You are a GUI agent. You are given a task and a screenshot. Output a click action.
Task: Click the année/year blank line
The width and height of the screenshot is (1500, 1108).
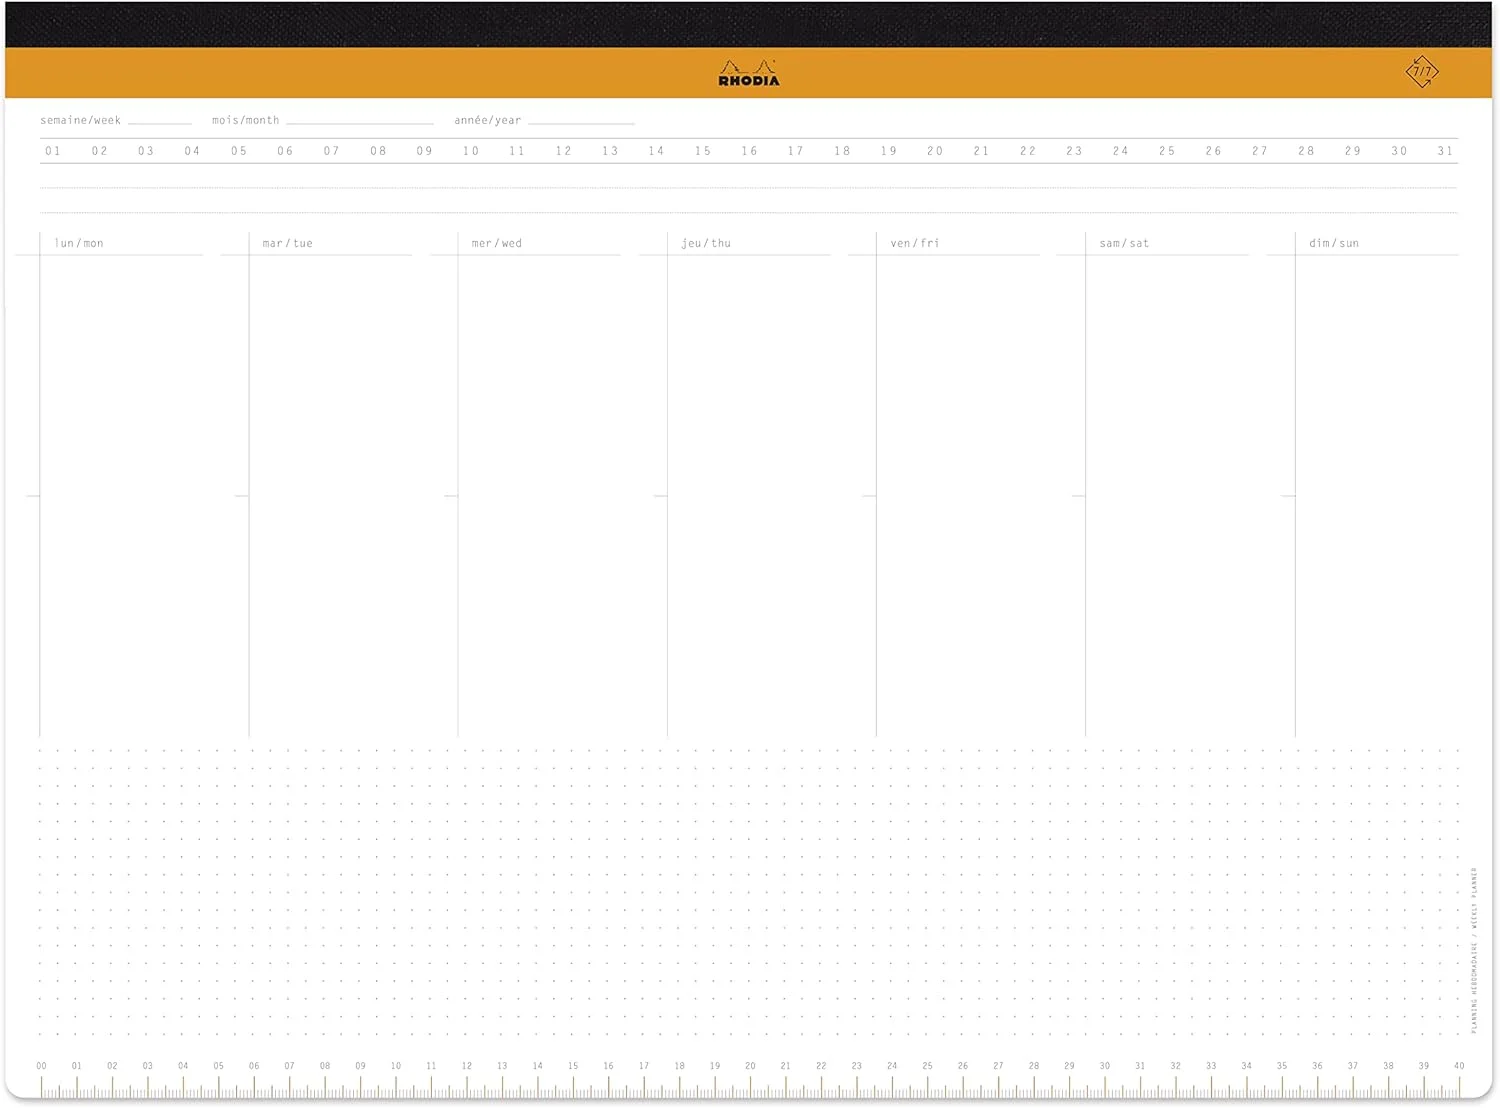point(581,120)
